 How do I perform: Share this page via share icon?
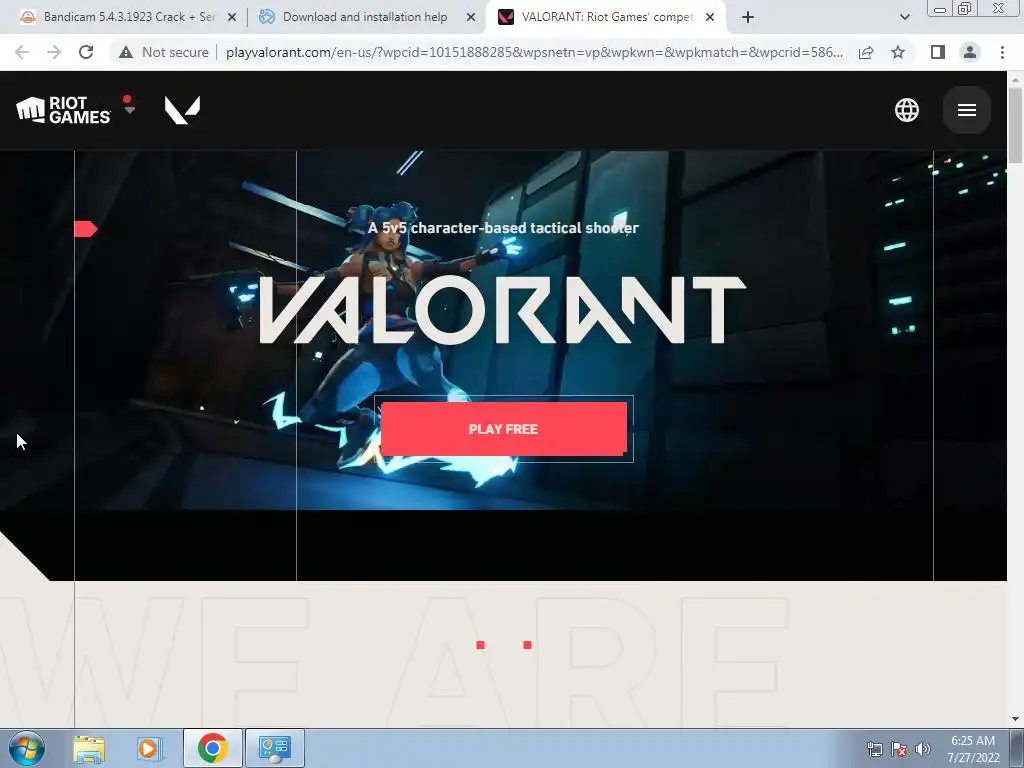[x=866, y=52]
